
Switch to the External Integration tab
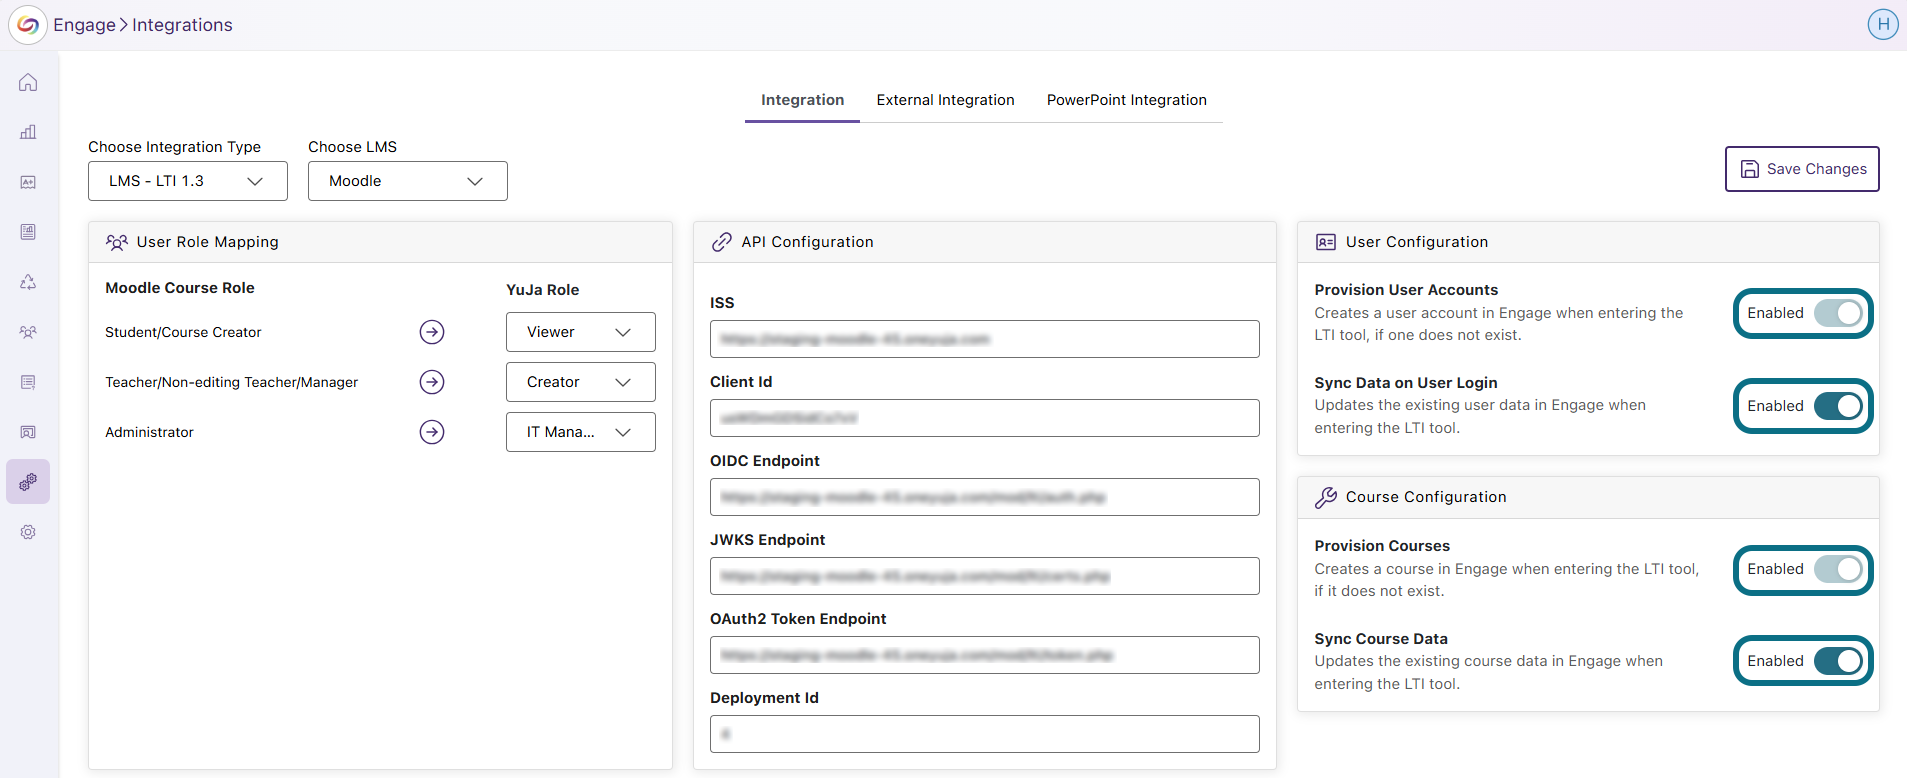point(946,100)
